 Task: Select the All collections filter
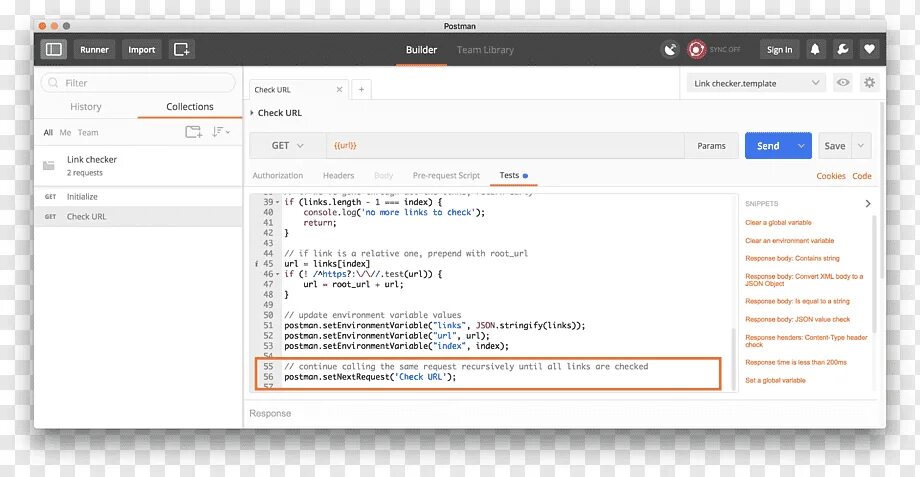[48, 133]
